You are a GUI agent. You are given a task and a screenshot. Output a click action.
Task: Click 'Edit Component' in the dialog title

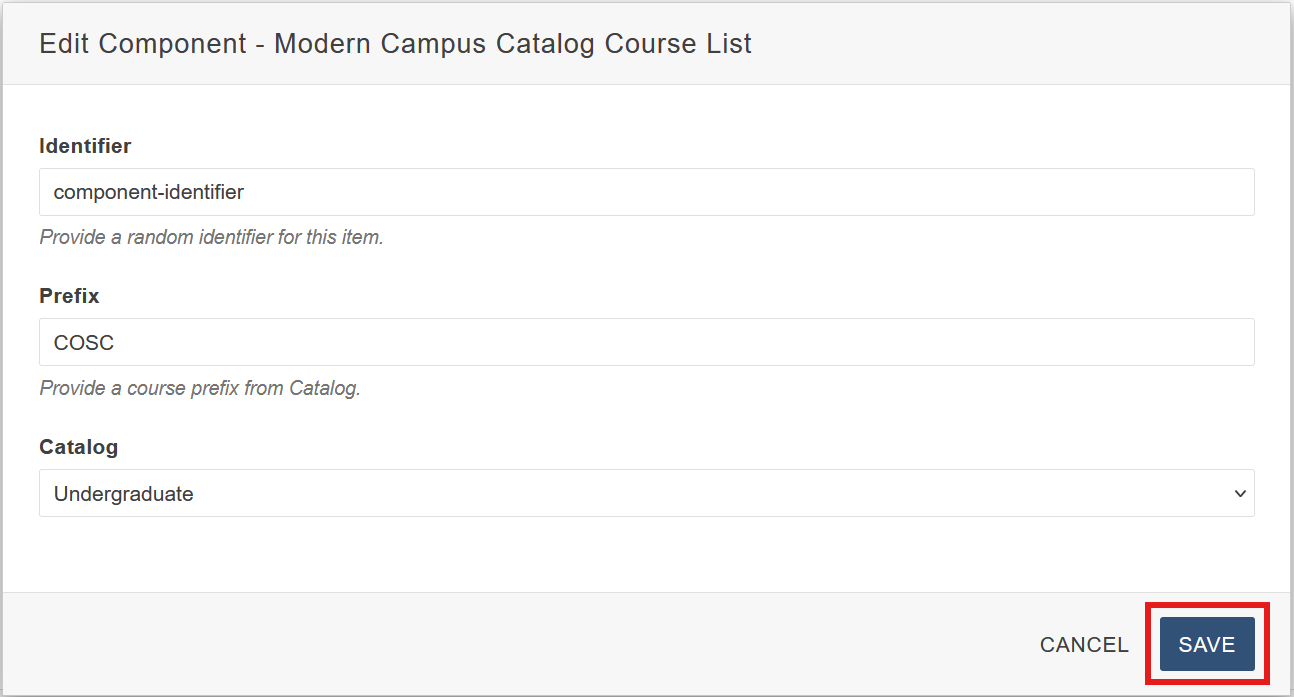coord(142,44)
